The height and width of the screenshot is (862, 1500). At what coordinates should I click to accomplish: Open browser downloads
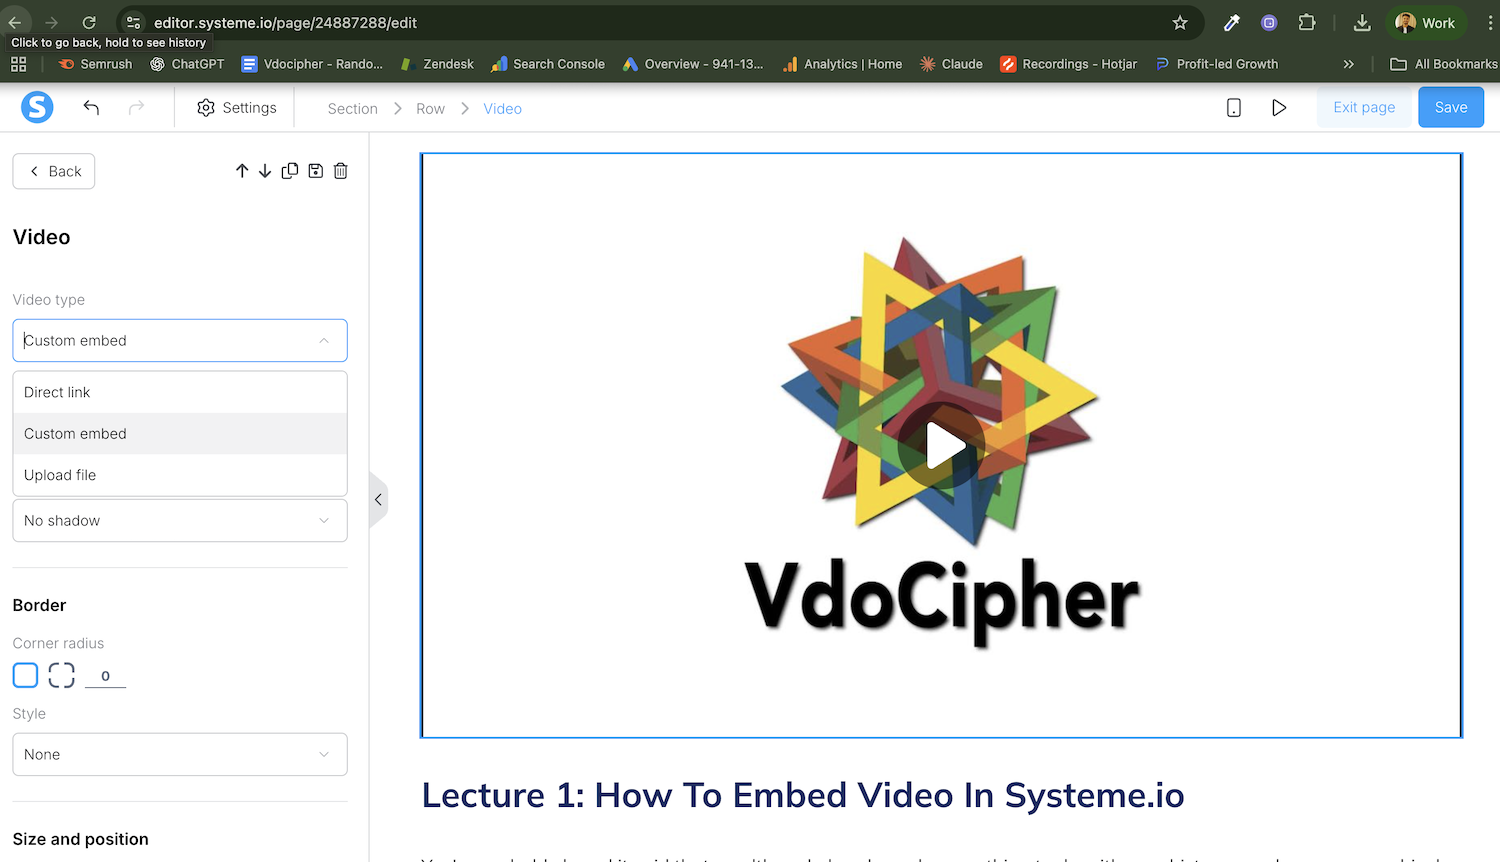point(1362,22)
